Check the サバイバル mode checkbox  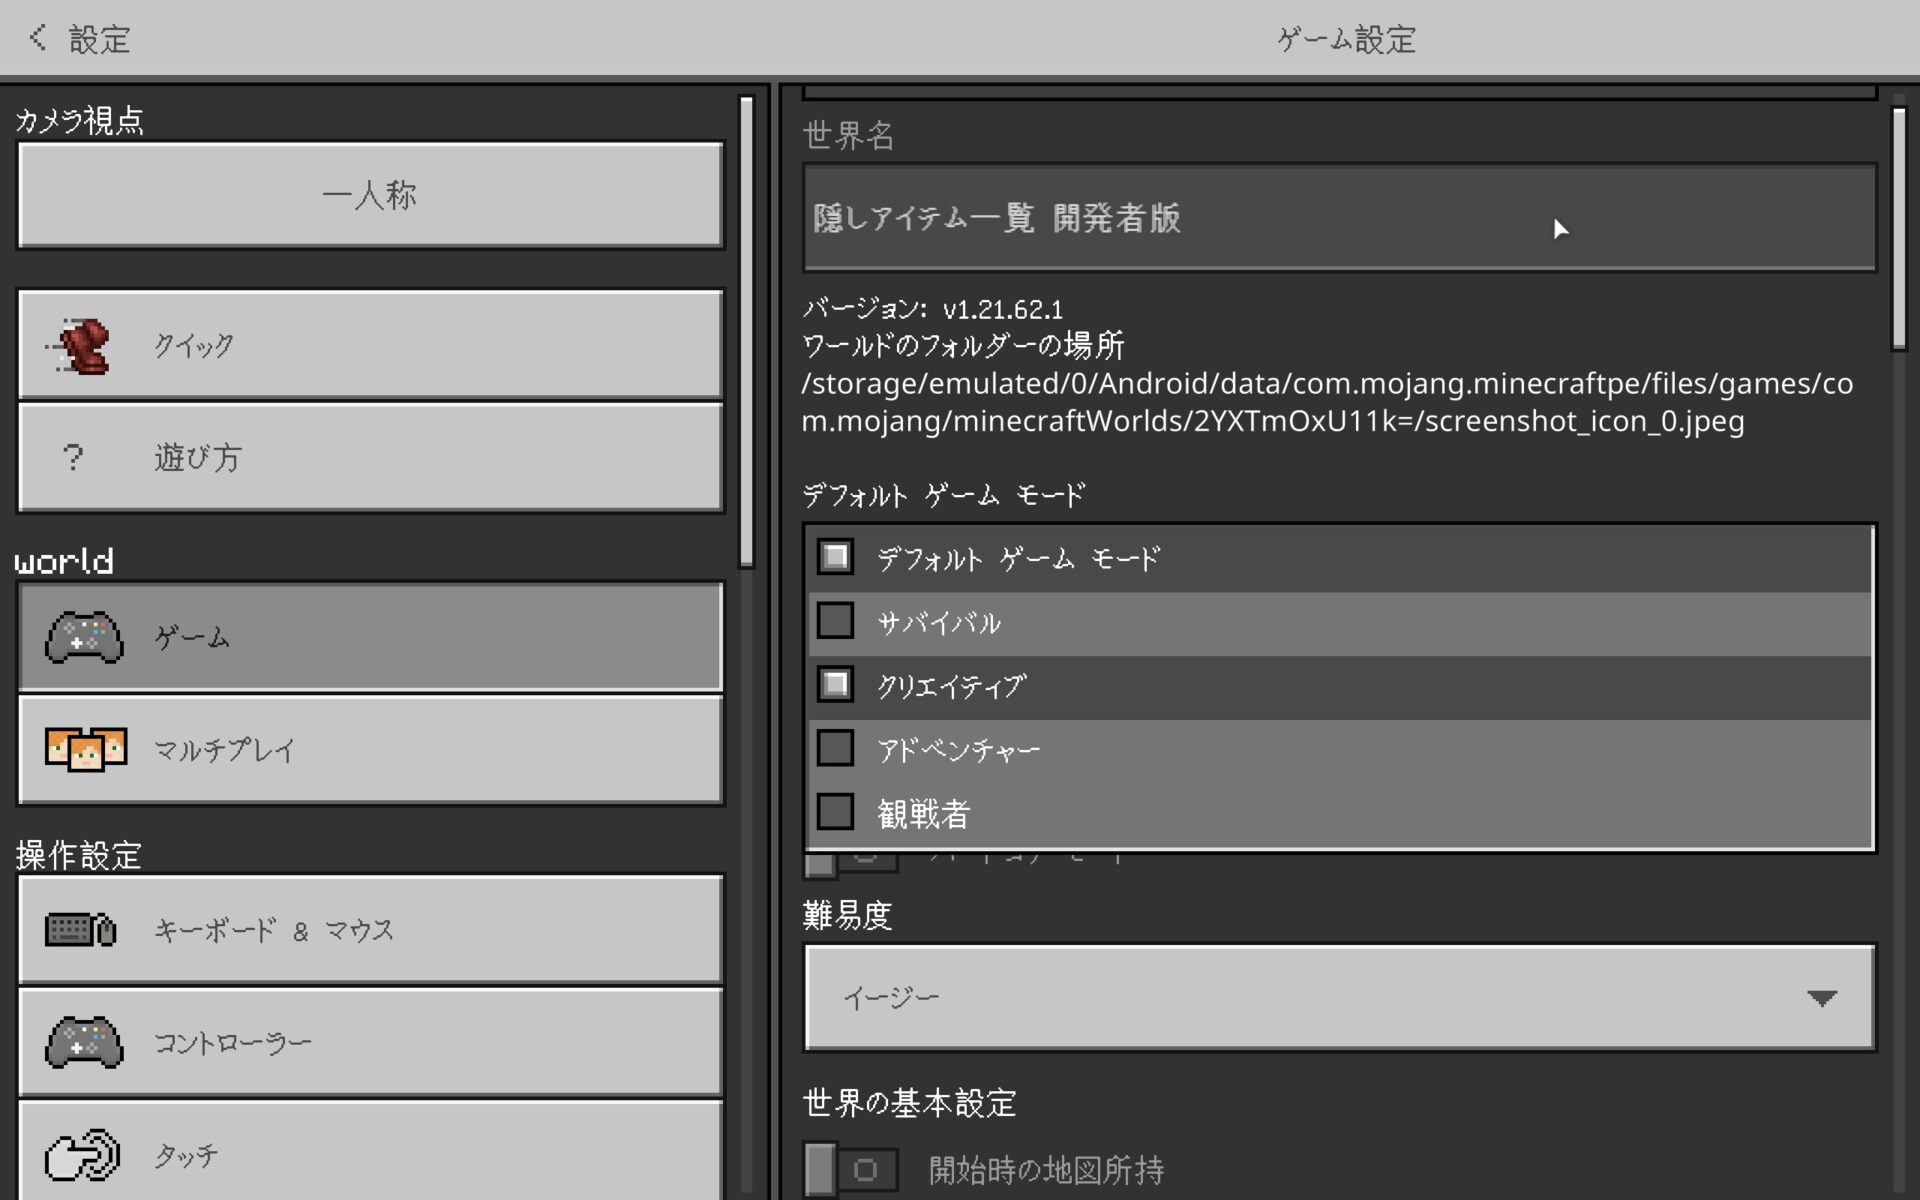tap(835, 621)
